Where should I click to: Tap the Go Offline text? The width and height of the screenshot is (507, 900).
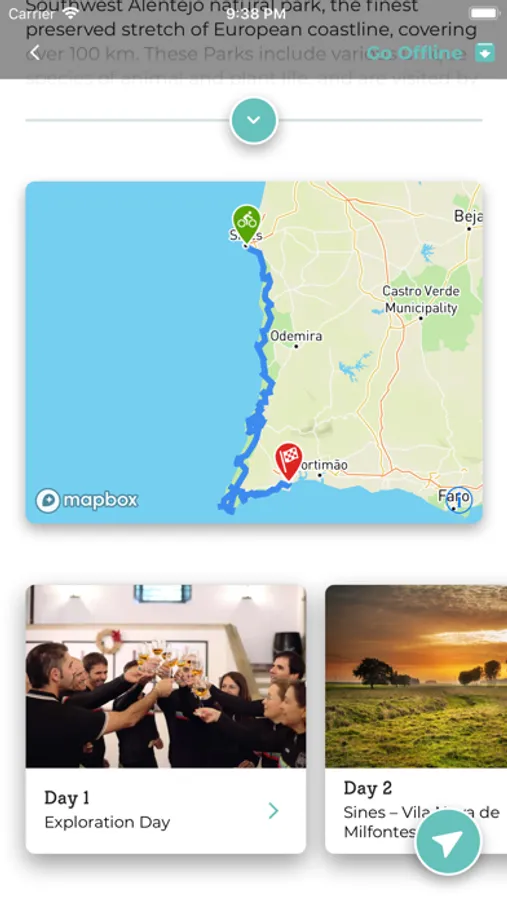click(x=415, y=53)
